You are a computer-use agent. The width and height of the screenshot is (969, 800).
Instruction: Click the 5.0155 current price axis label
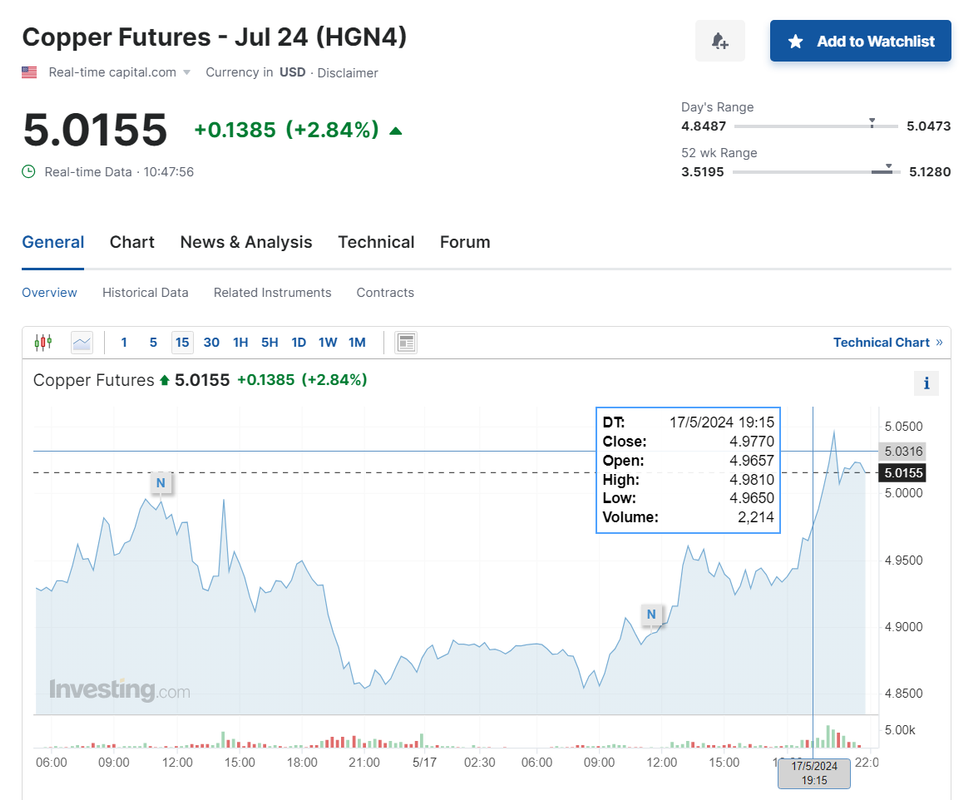902,473
